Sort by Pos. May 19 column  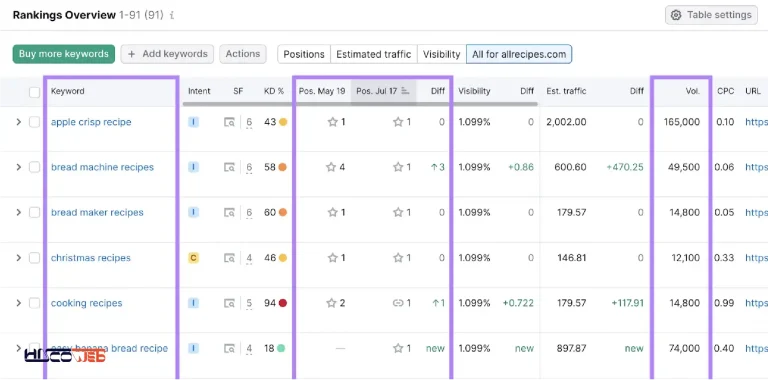(322, 91)
